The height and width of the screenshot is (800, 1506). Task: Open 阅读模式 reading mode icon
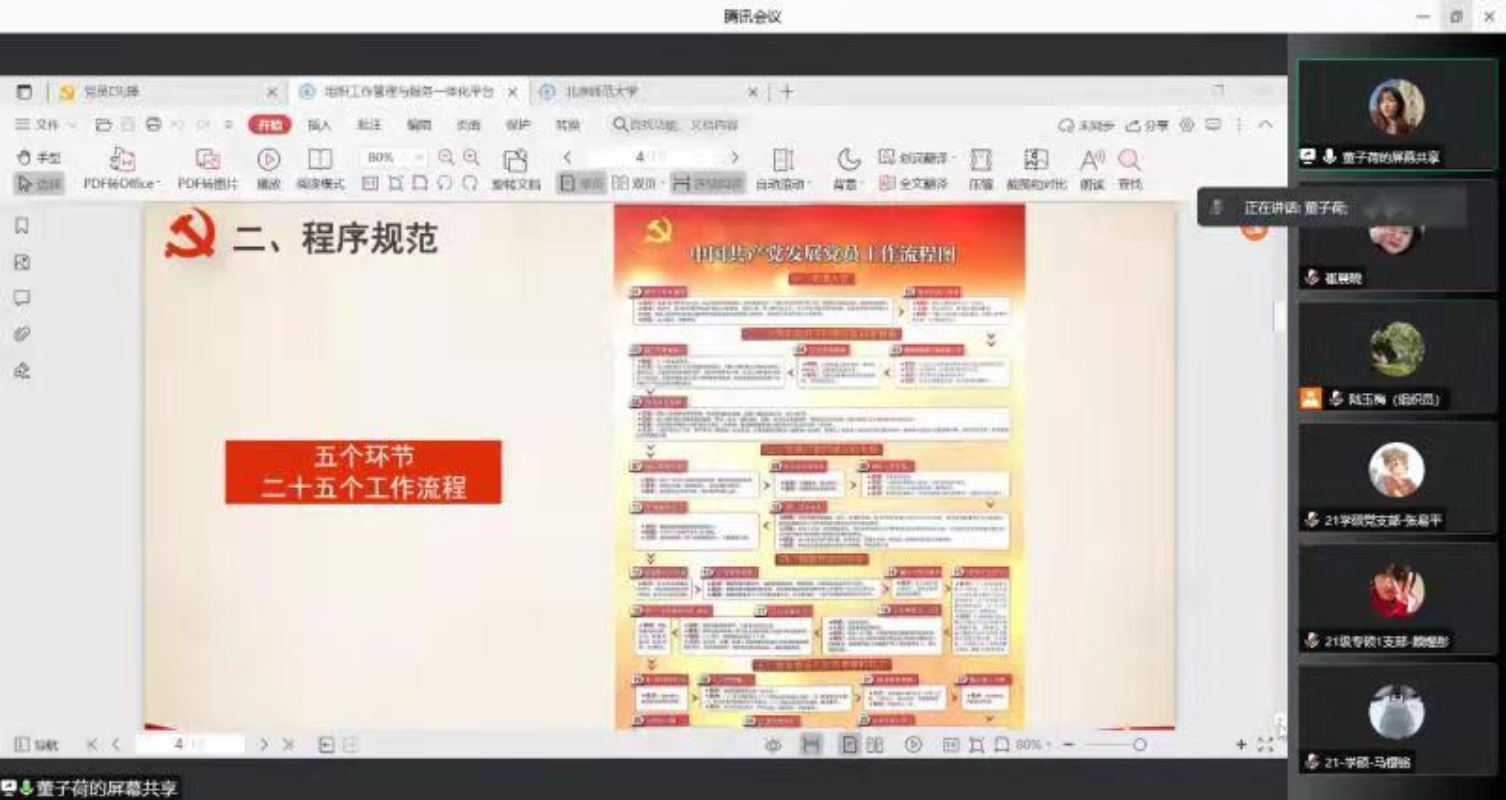pyautogui.click(x=320, y=160)
